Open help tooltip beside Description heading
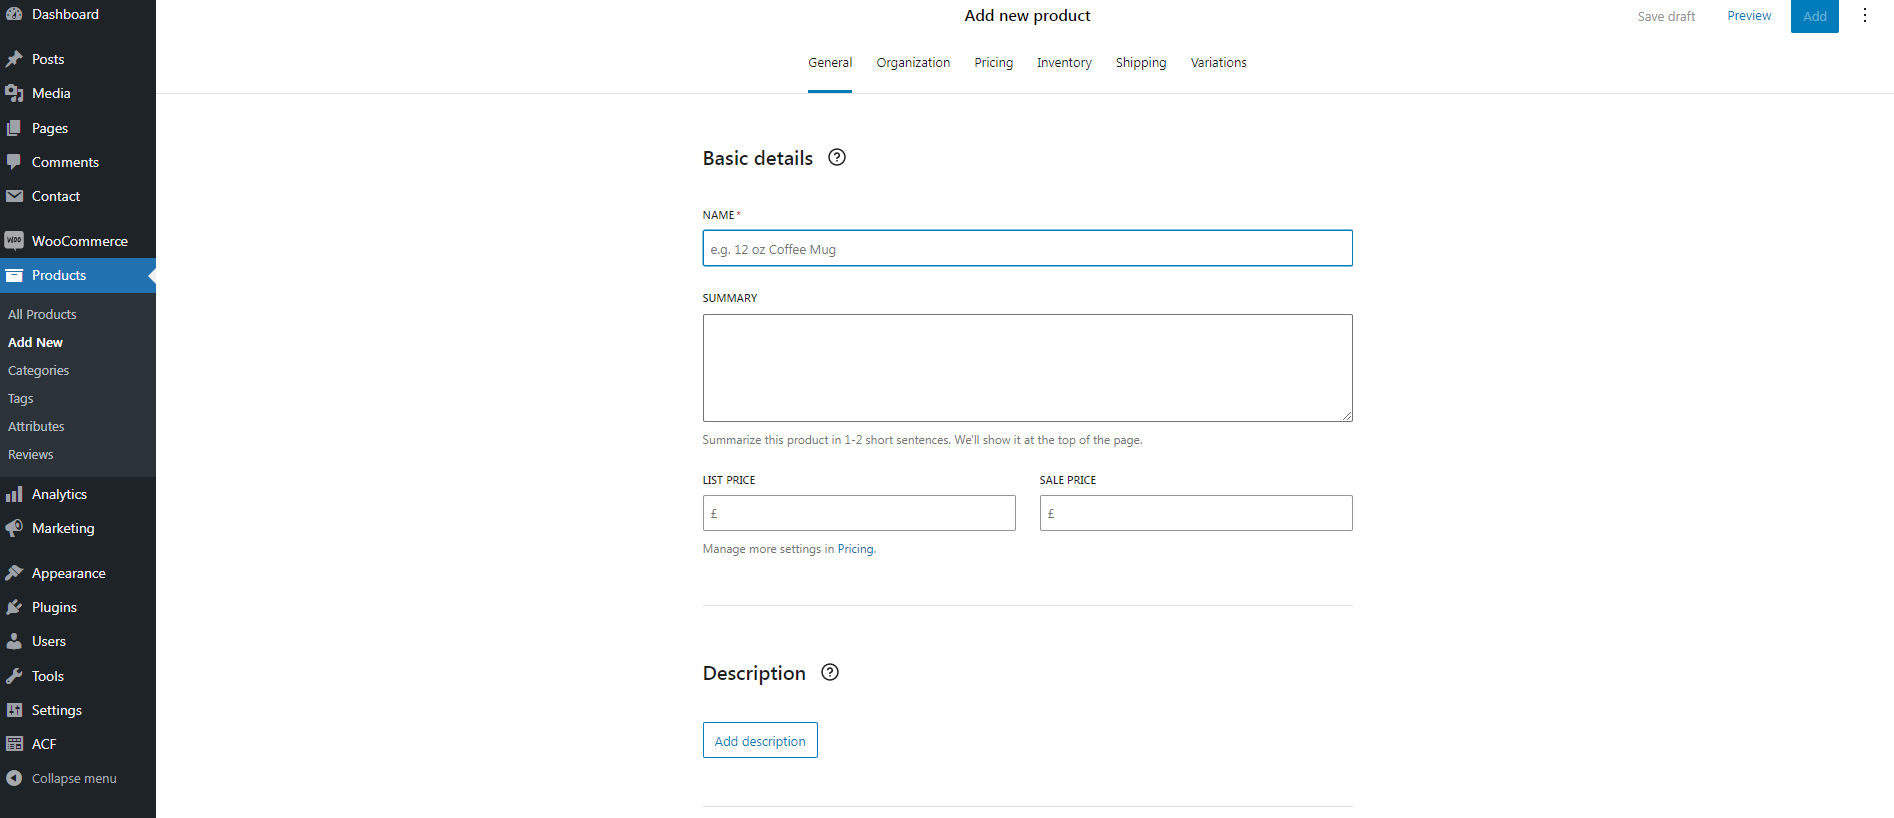The width and height of the screenshot is (1894, 818). pyautogui.click(x=830, y=672)
